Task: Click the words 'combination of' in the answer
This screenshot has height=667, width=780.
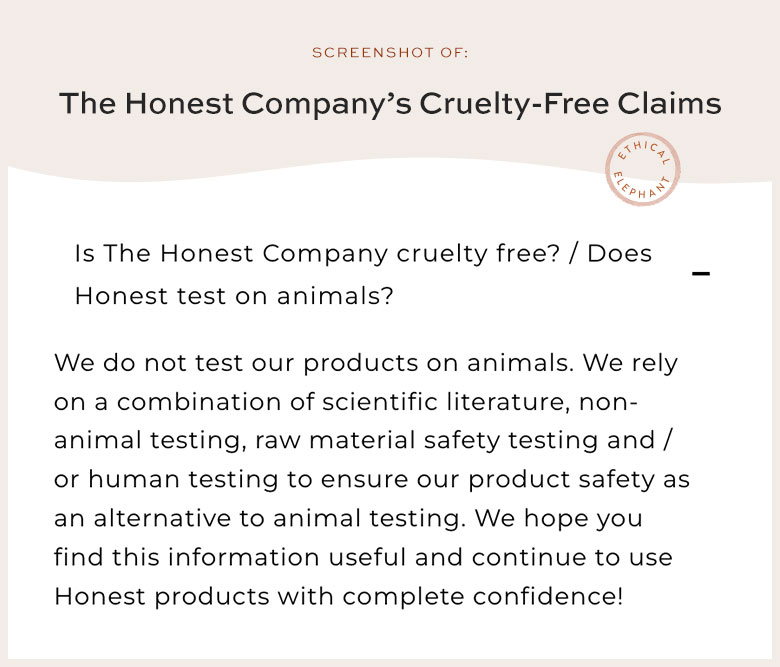Action: (216, 401)
